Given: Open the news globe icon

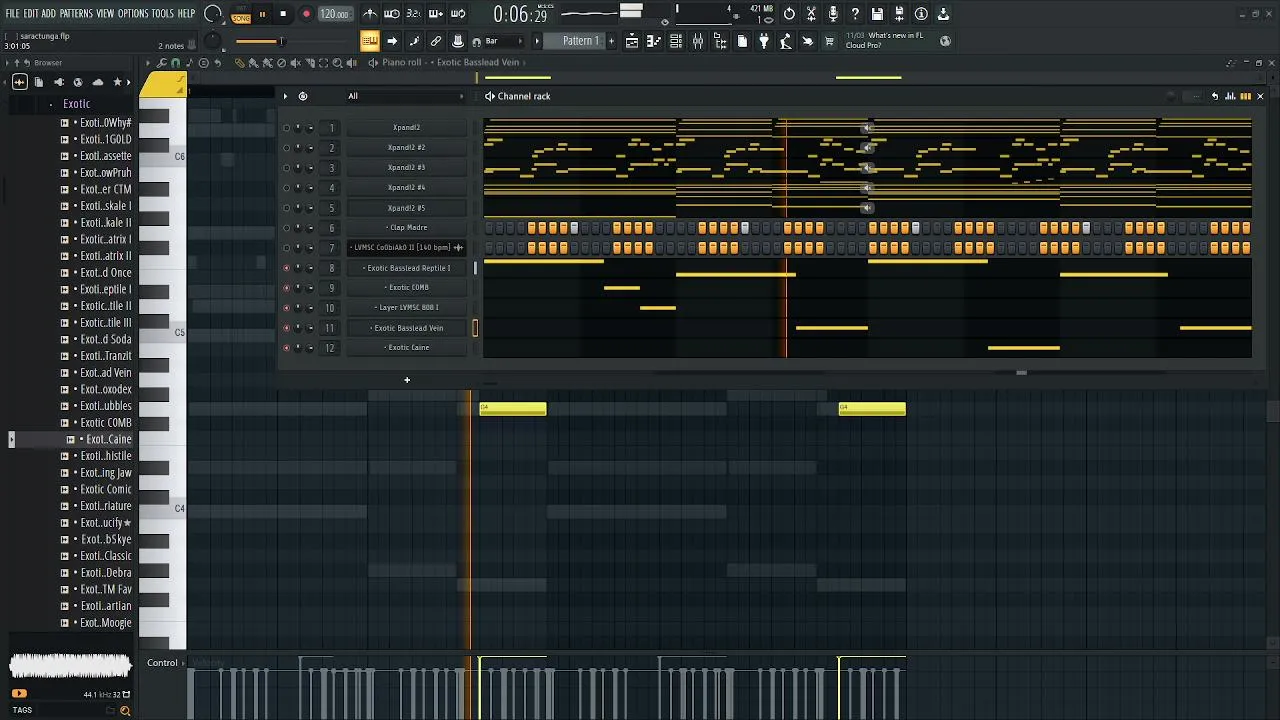Looking at the screenshot, I should coord(945,41).
